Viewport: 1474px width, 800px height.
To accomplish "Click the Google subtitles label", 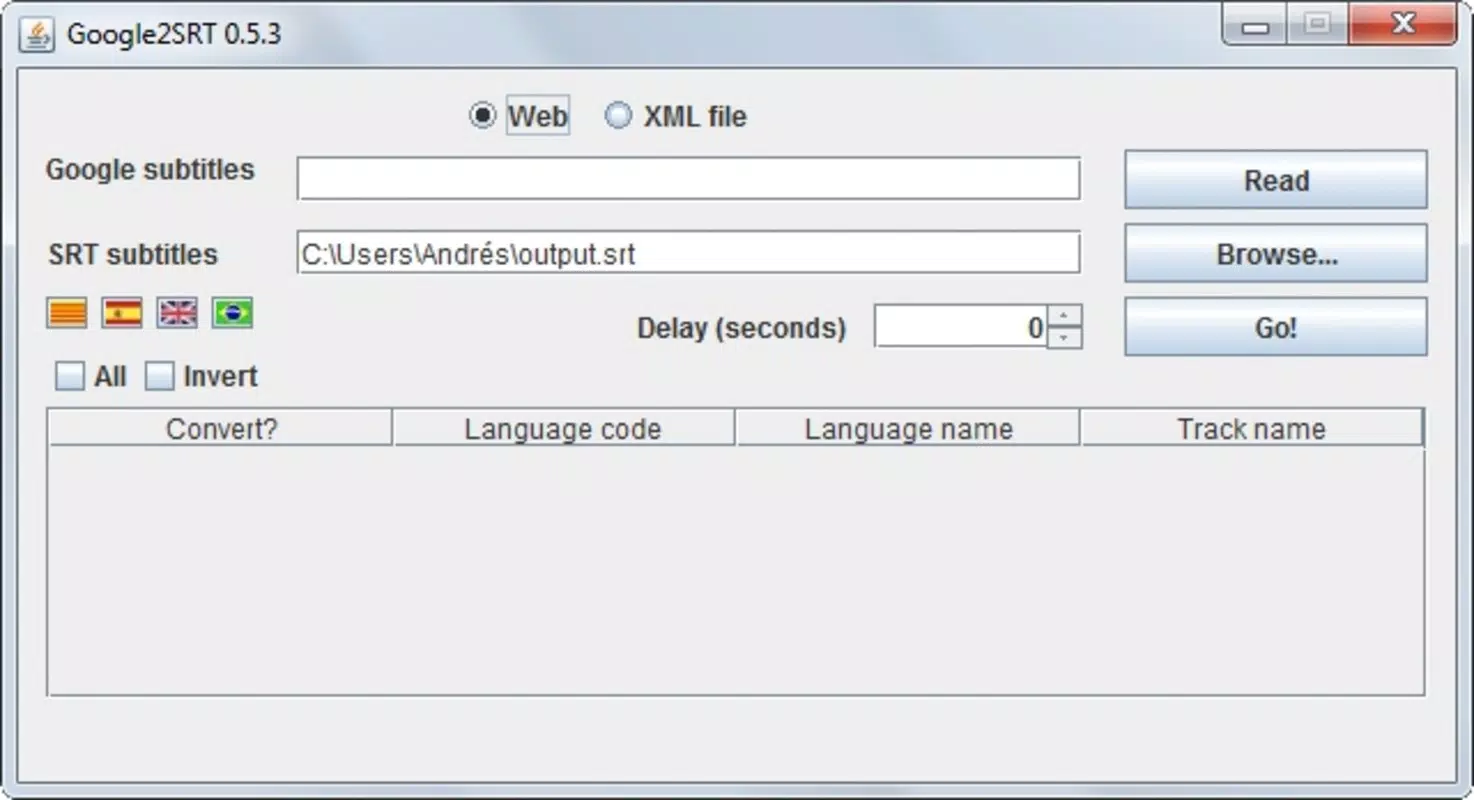I will 150,170.
